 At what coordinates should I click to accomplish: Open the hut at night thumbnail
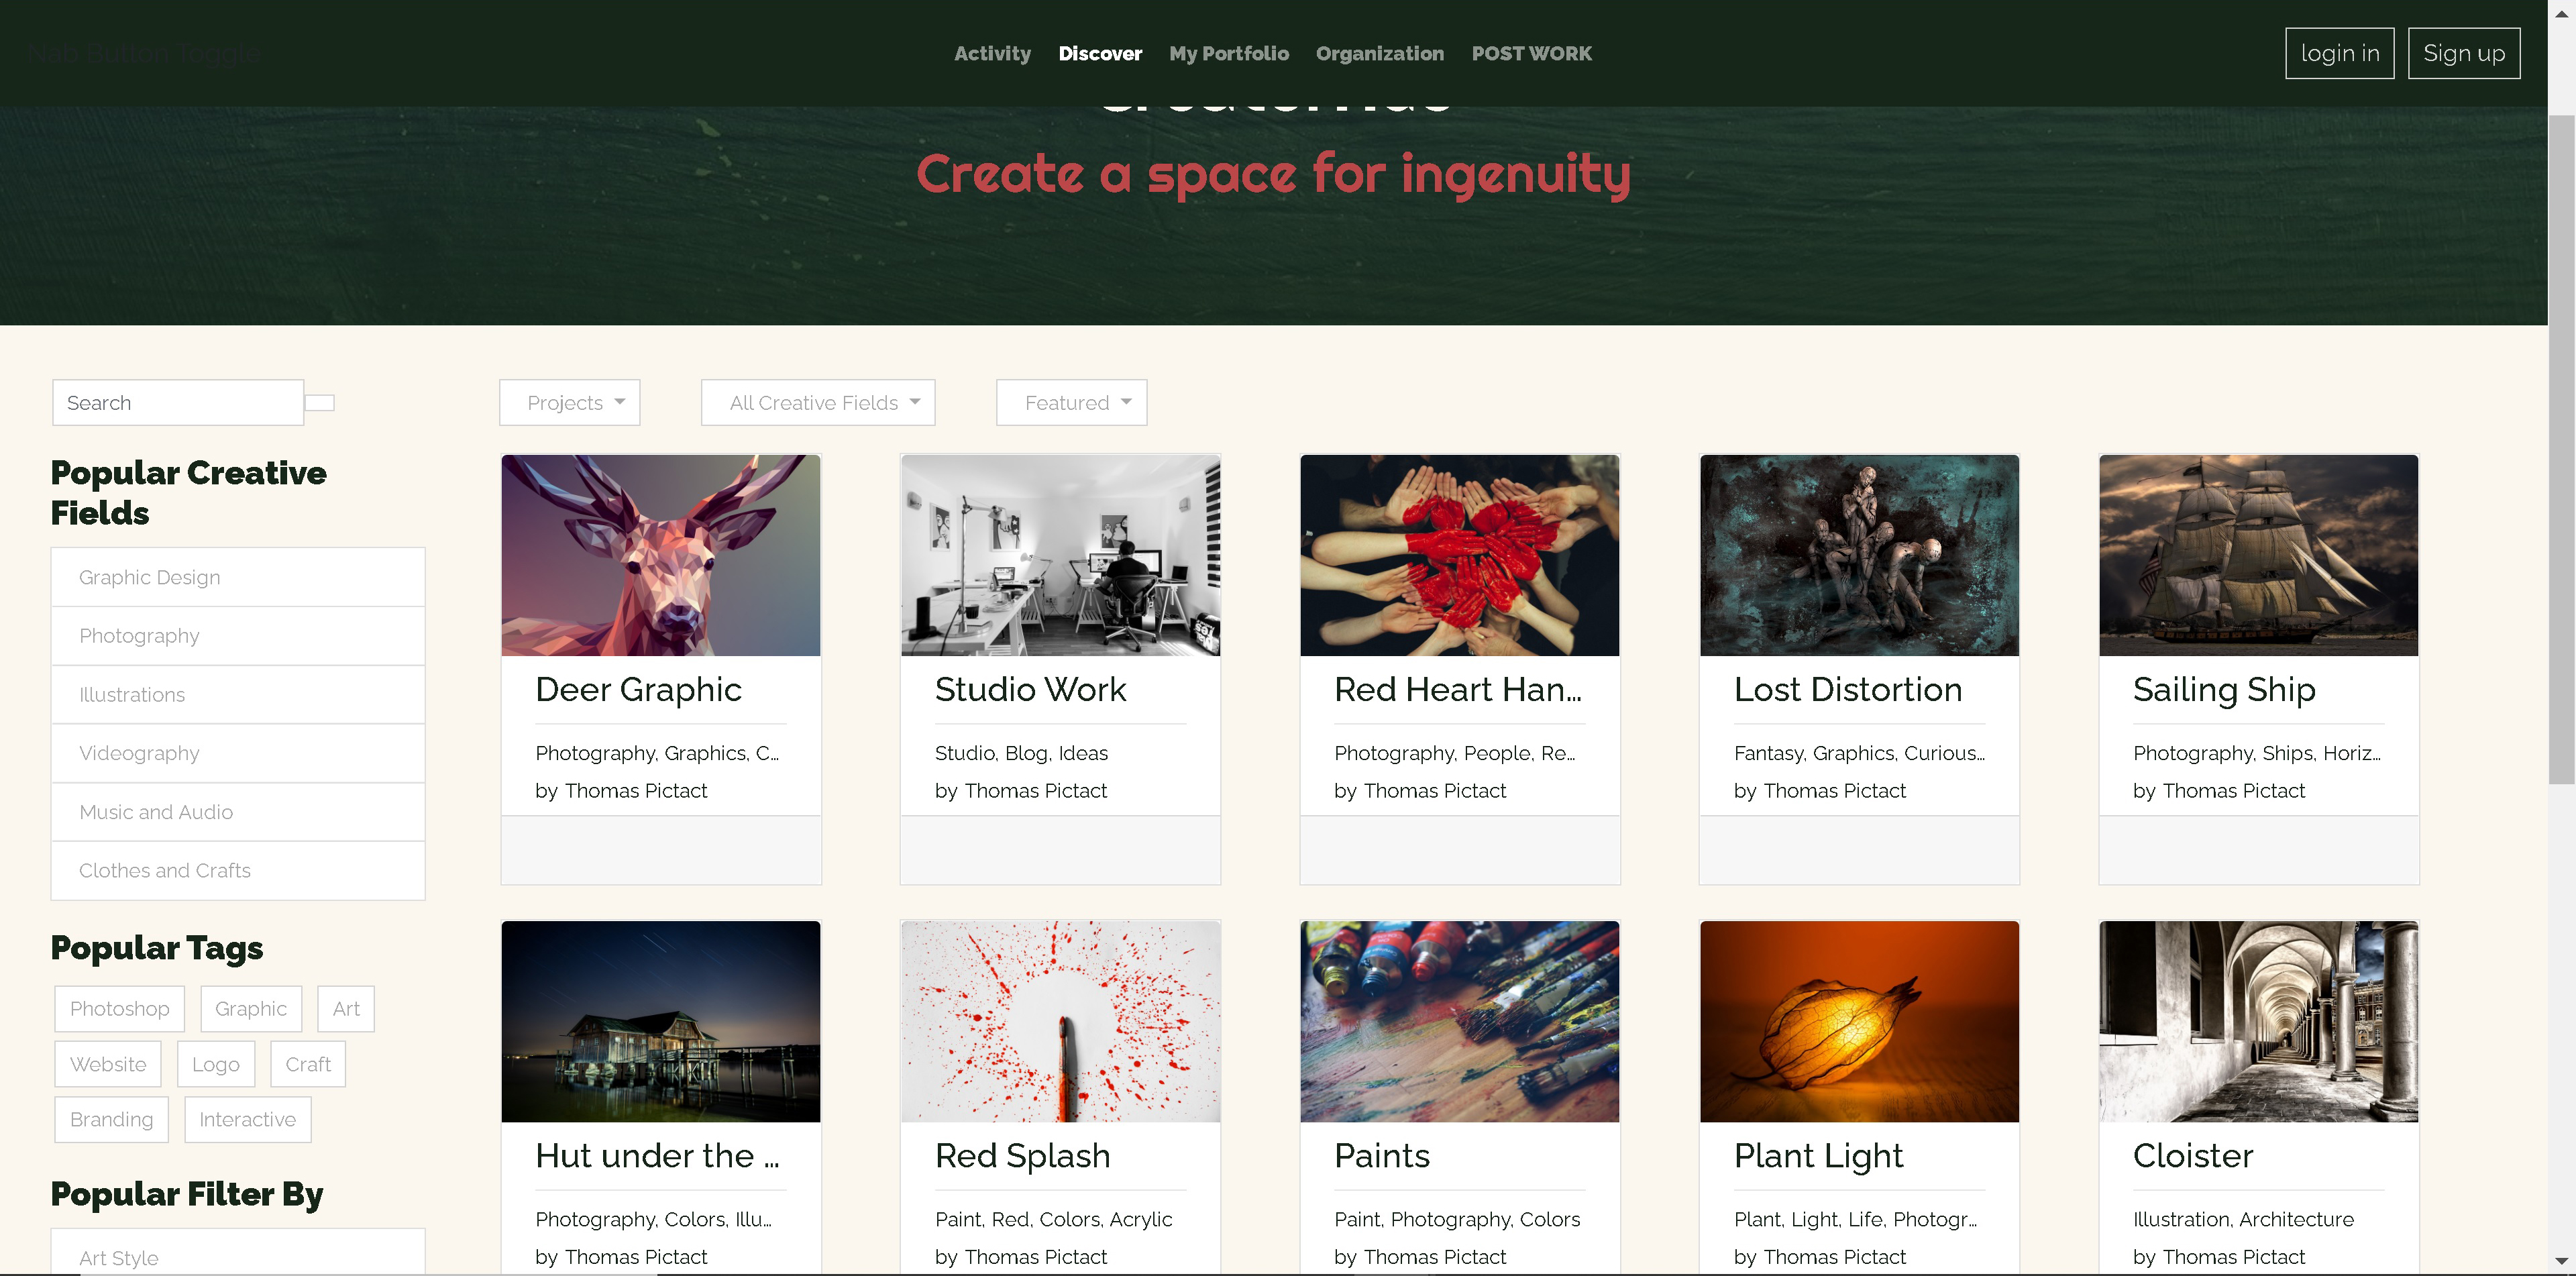(661, 1022)
